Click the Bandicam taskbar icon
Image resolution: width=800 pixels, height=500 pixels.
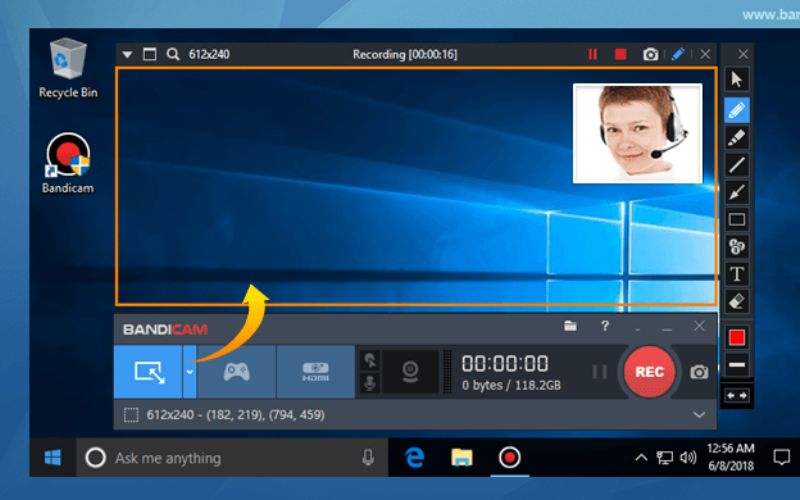509,458
